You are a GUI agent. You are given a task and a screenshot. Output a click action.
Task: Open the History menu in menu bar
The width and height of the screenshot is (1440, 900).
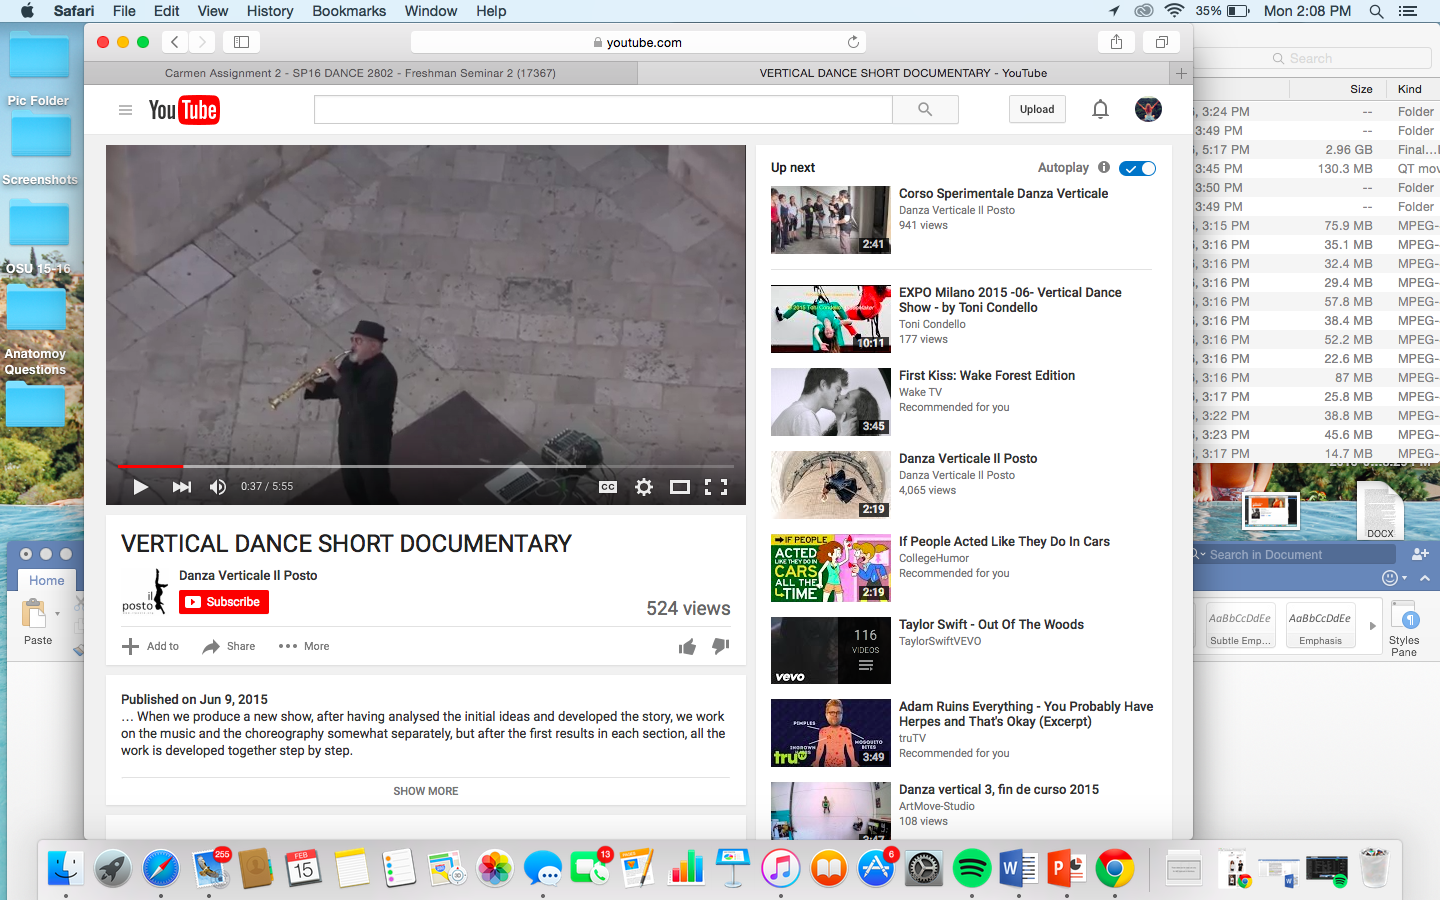point(269,11)
